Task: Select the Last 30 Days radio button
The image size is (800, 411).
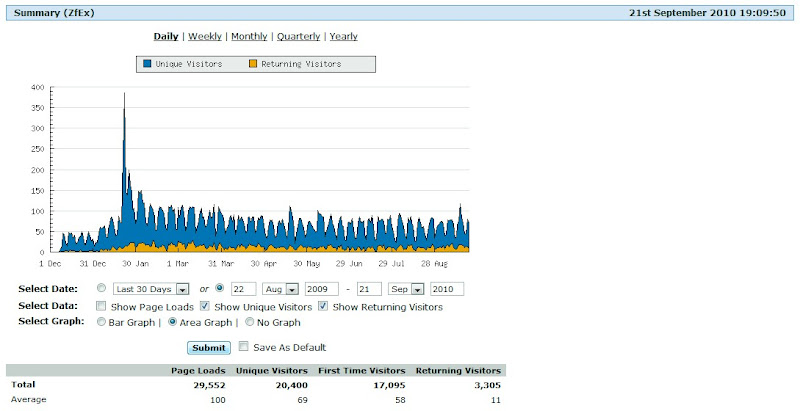Action: coord(102,288)
